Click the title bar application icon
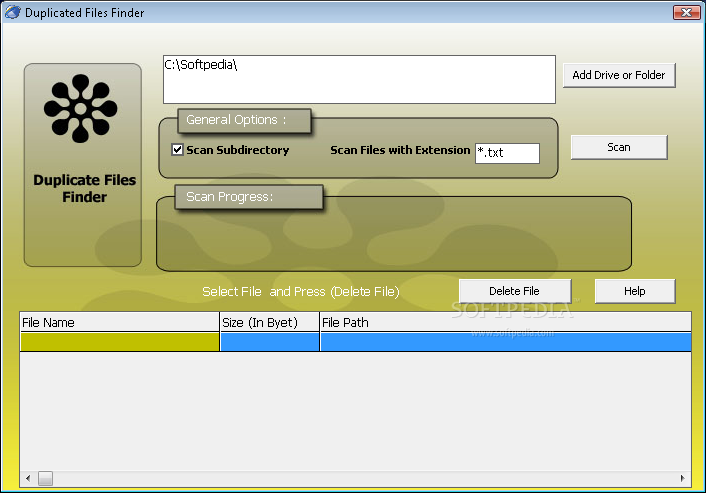The height and width of the screenshot is (493, 706). [x=13, y=12]
